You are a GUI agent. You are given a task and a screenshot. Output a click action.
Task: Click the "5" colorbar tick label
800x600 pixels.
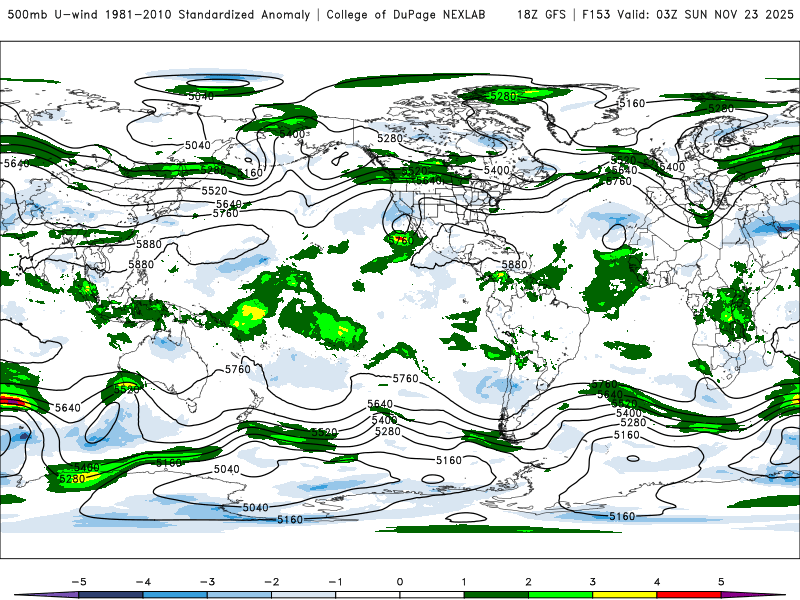tap(721, 582)
